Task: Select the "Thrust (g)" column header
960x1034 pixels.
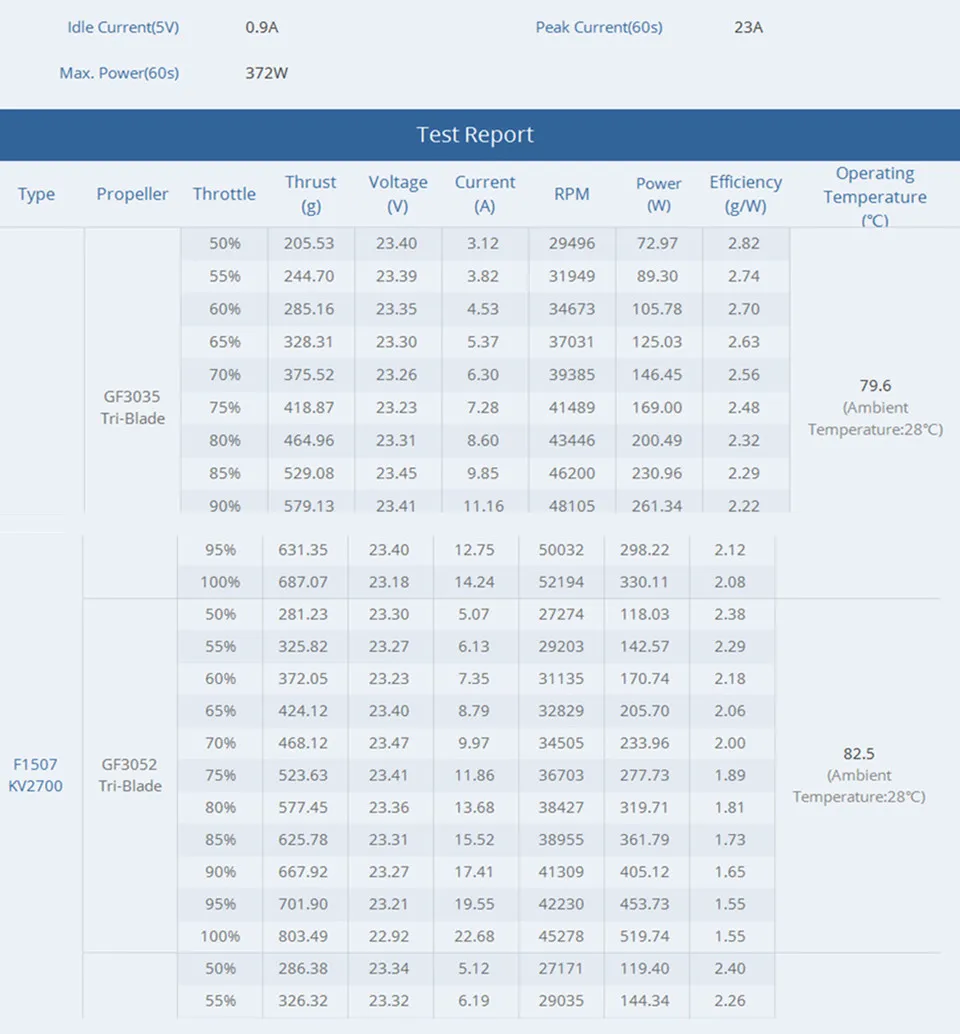Action: 311,194
